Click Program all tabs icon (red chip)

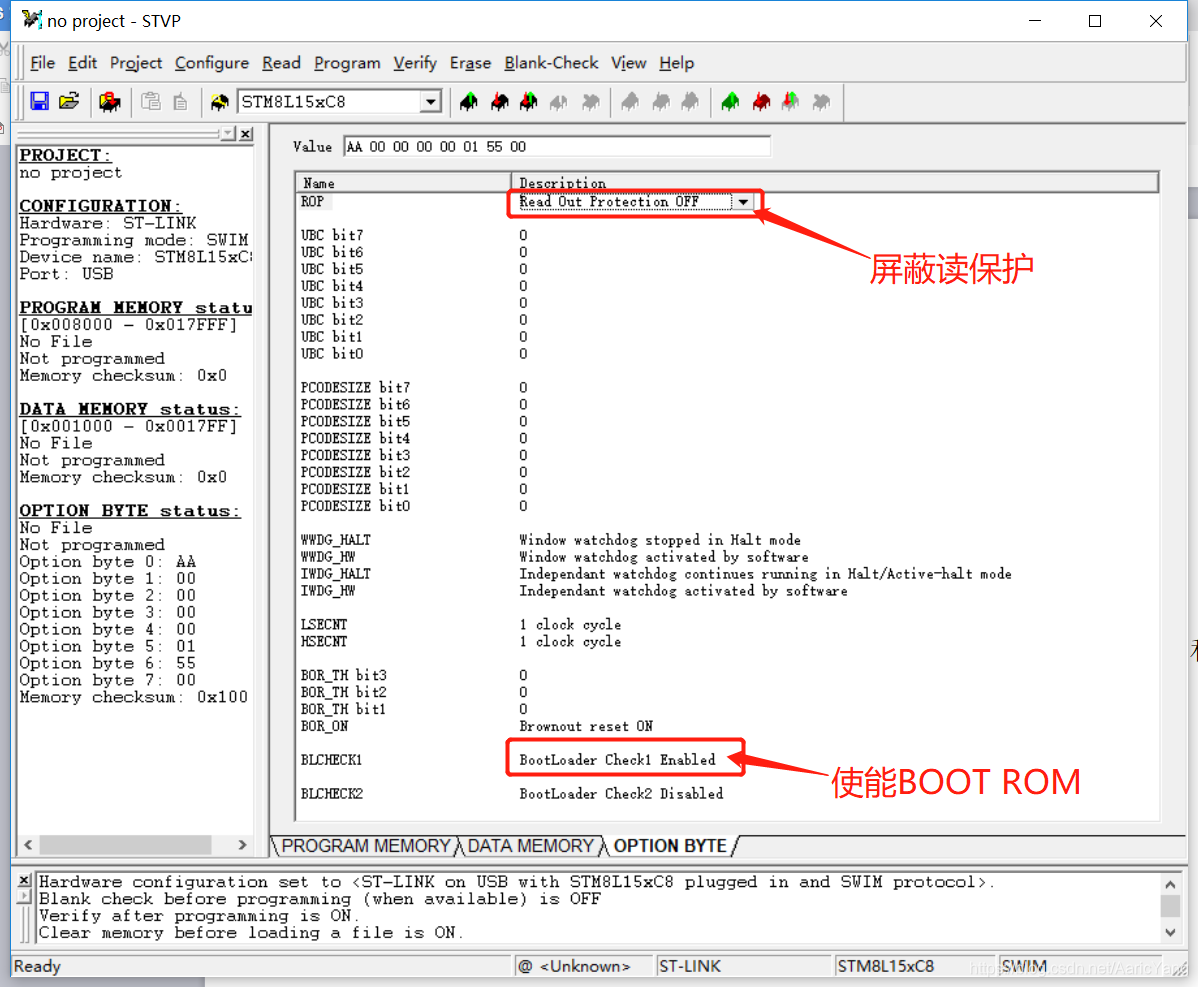point(762,102)
